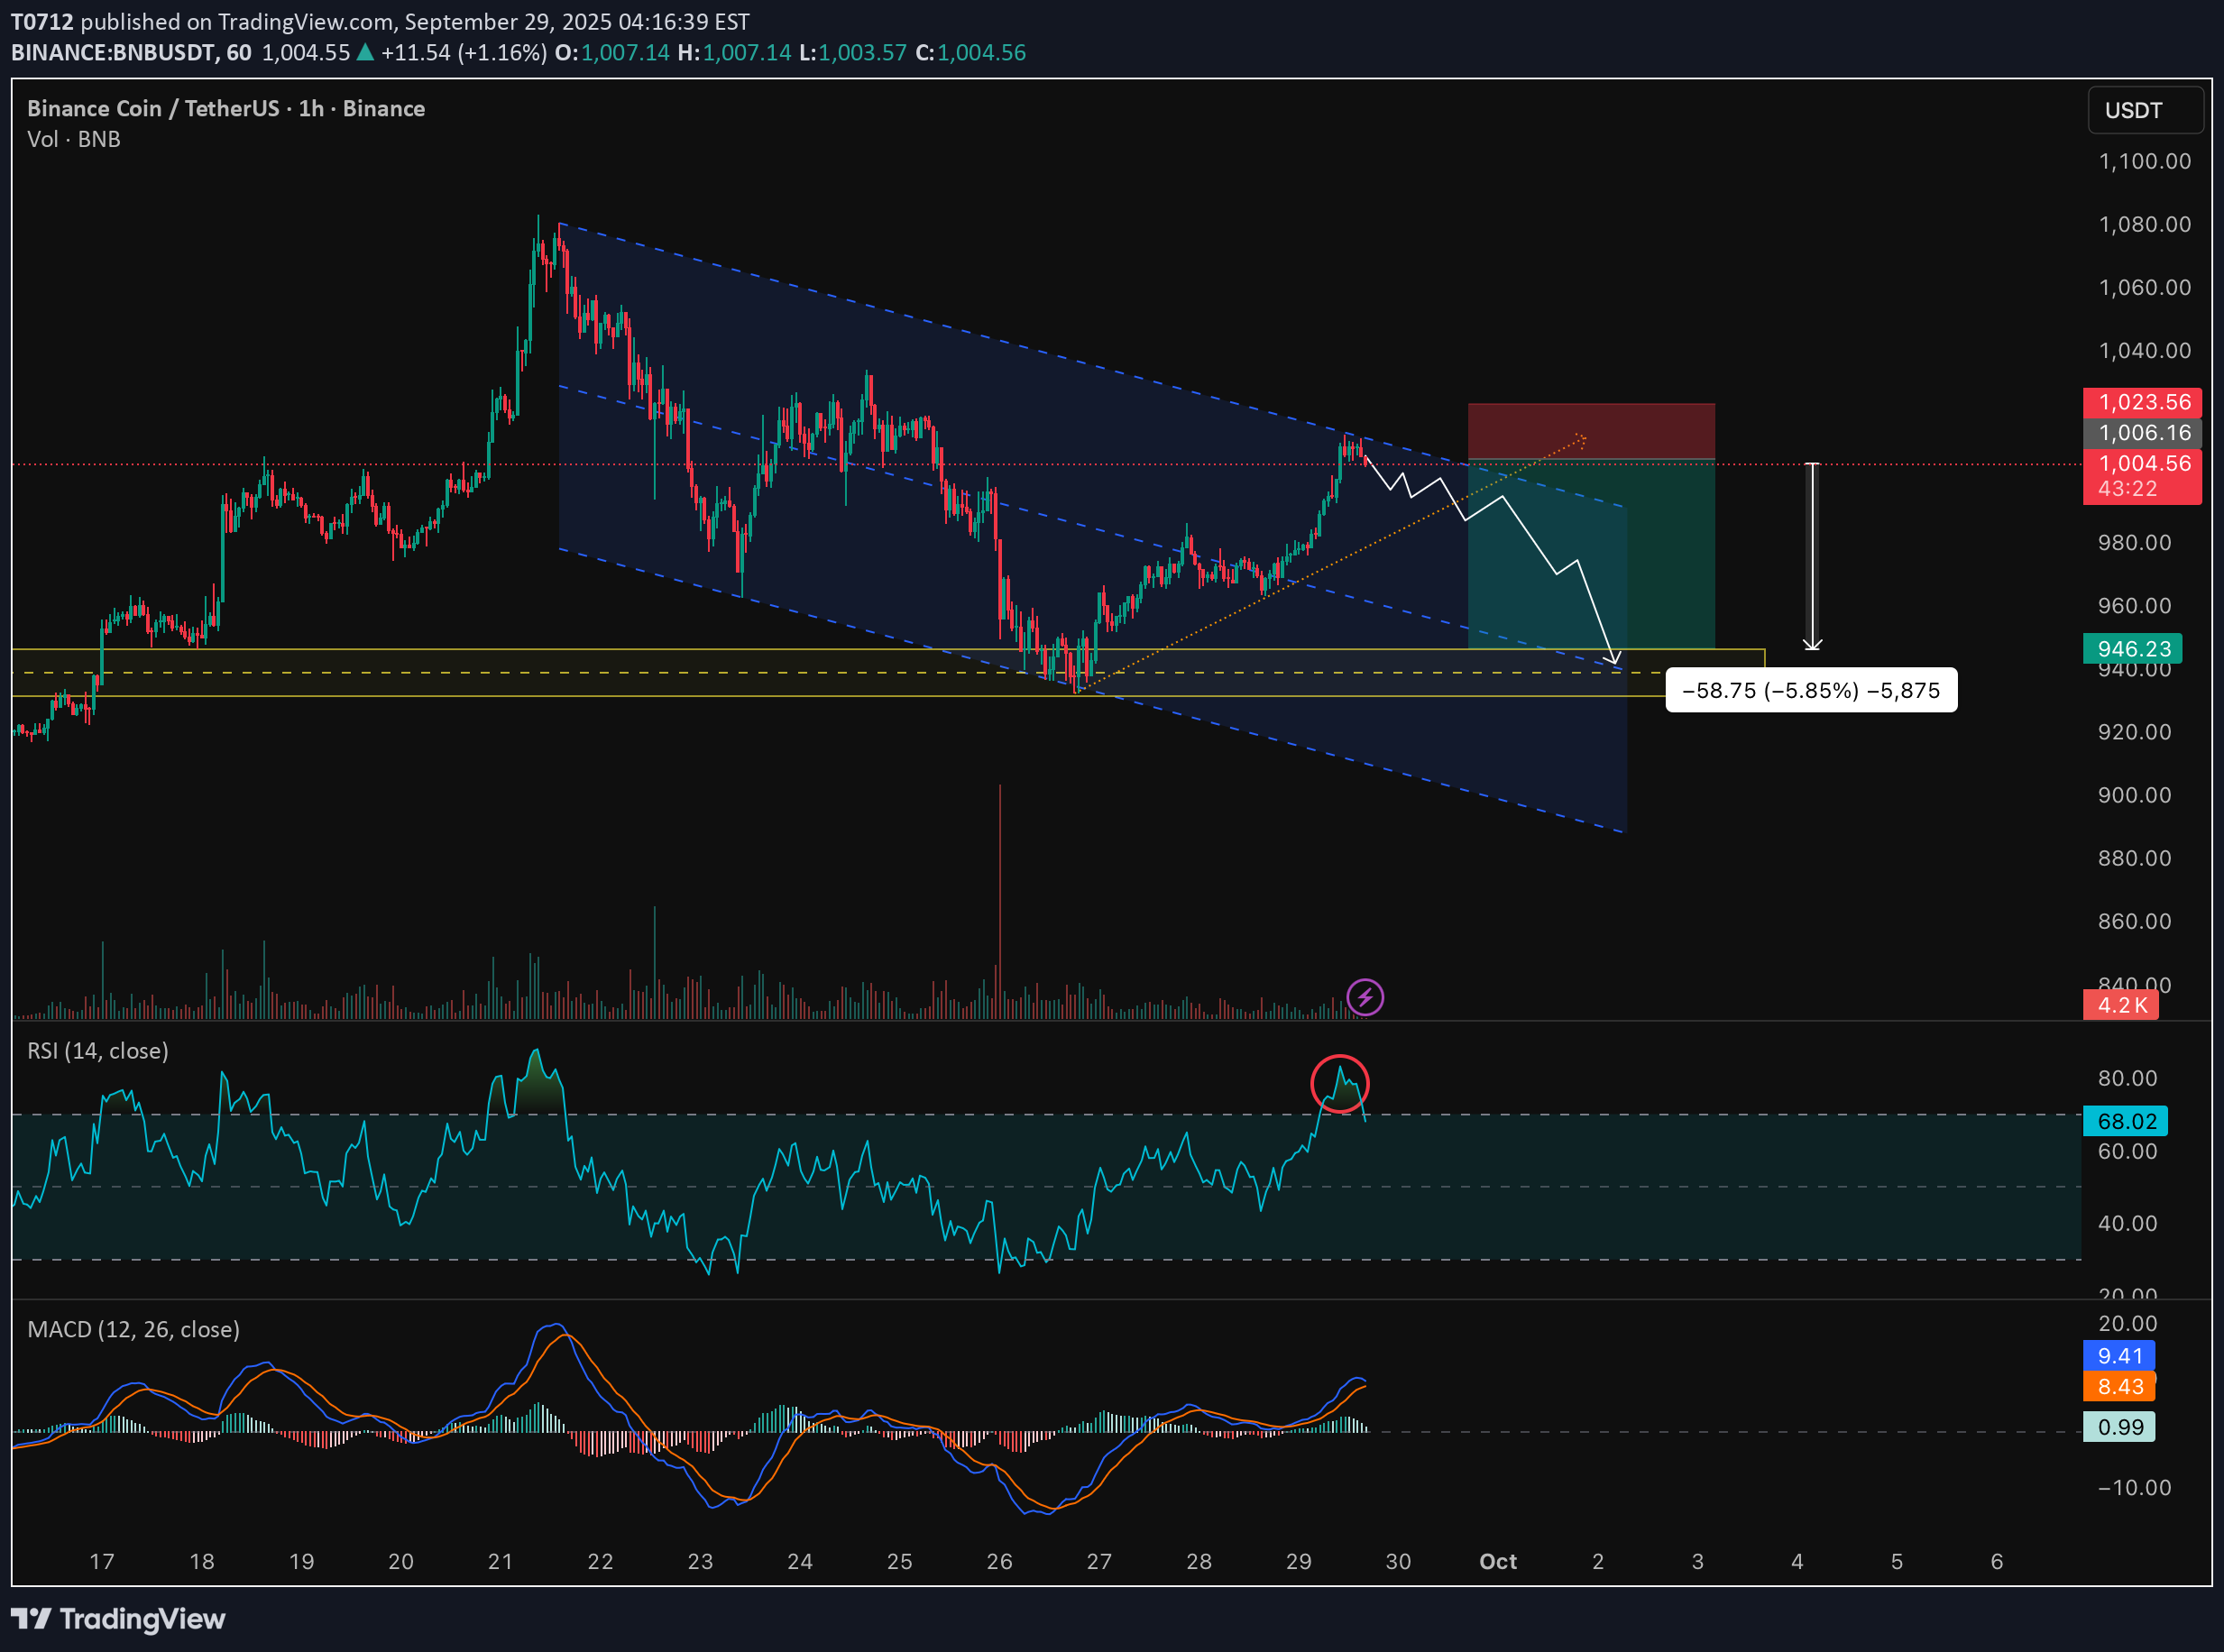Click the TradingView logo at bottom left

coord(118,1618)
